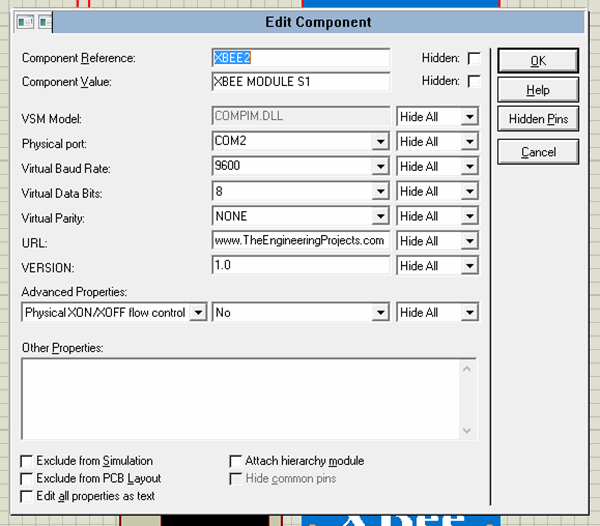Image resolution: width=600 pixels, height=526 pixels.
Task: Expand the Virtual Parity dropdown
Action: pyautogui.click(x=380, y=217)
